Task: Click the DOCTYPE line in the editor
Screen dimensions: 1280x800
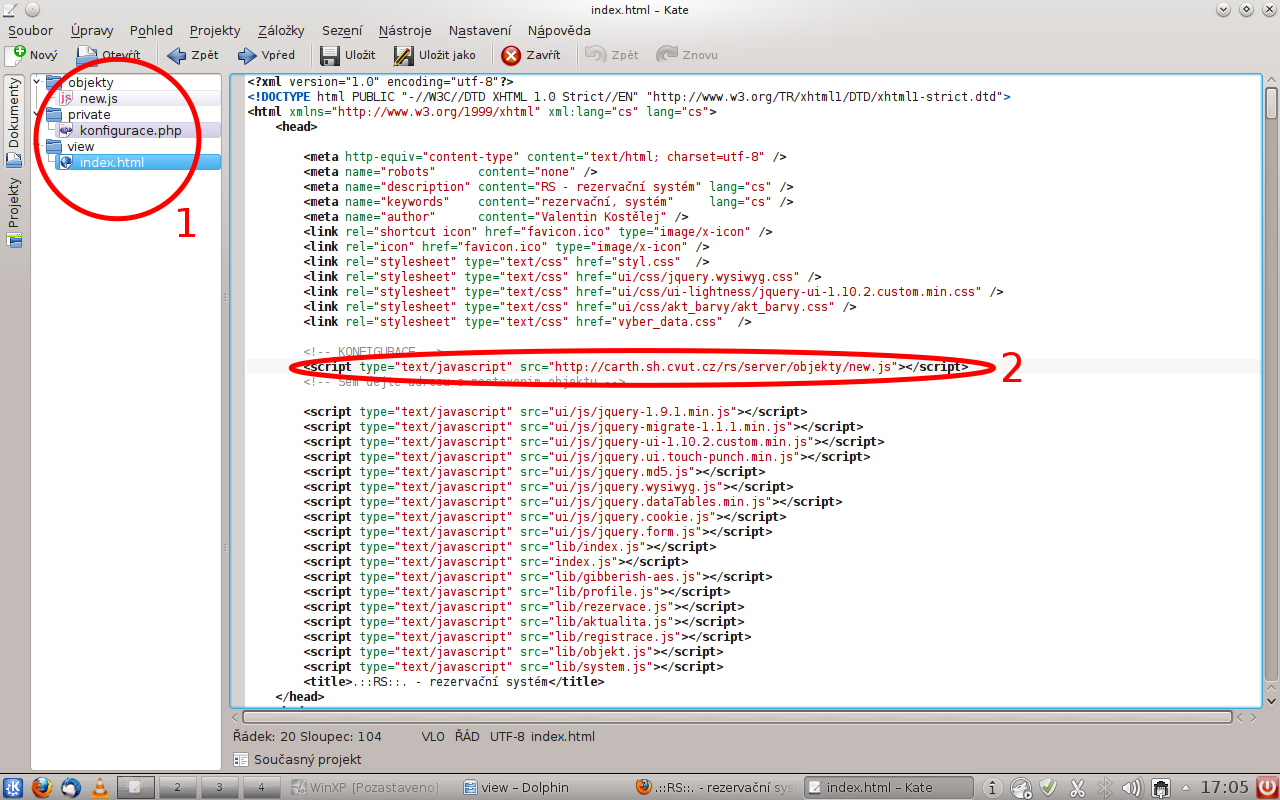Action: coord(629,97)
